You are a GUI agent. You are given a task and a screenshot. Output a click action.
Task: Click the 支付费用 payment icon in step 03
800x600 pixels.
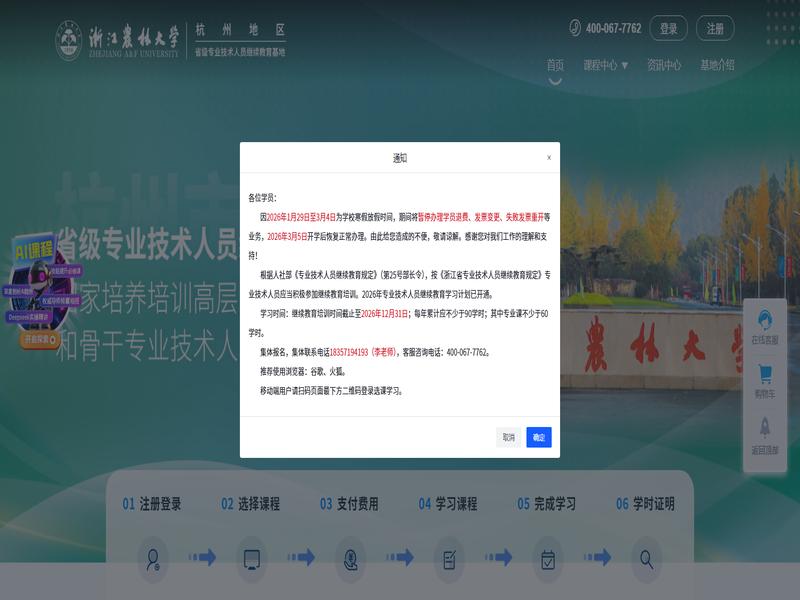tap(349, 558)
